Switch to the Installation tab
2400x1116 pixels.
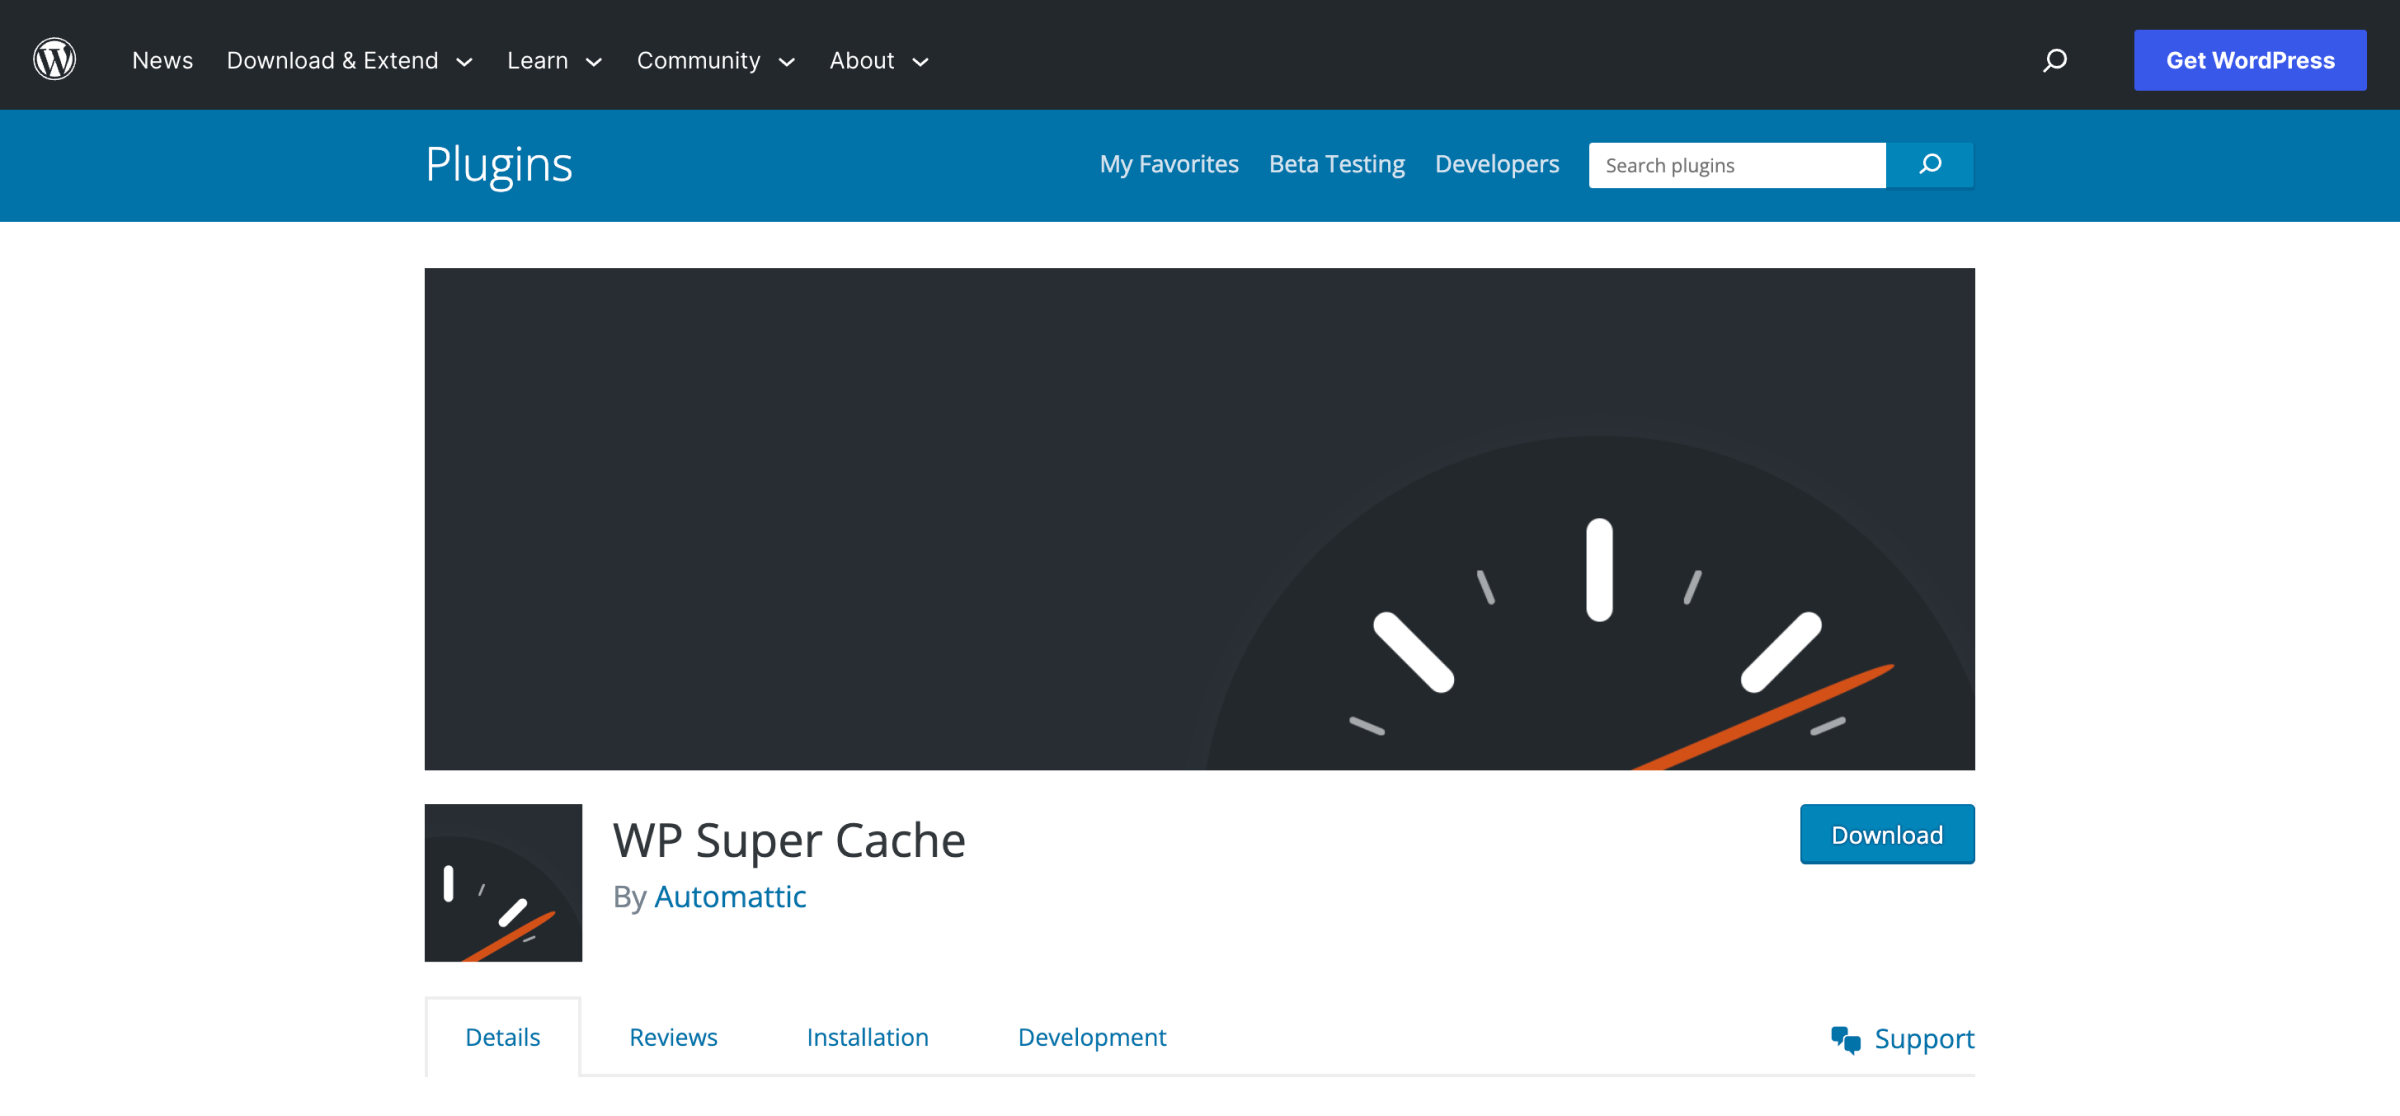coord(868,1038)
